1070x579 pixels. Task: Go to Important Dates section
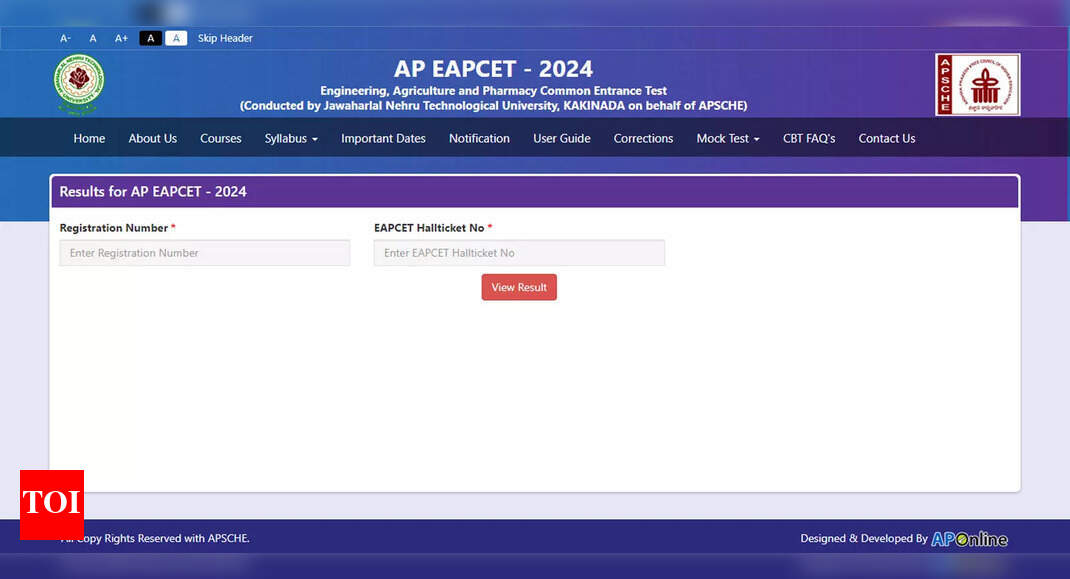383,138
